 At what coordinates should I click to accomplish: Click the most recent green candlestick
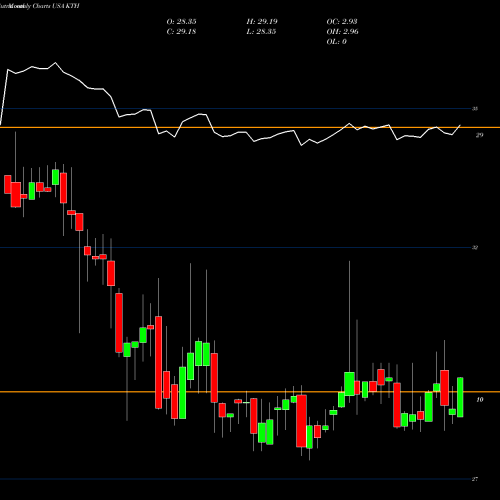coord(460,397)
